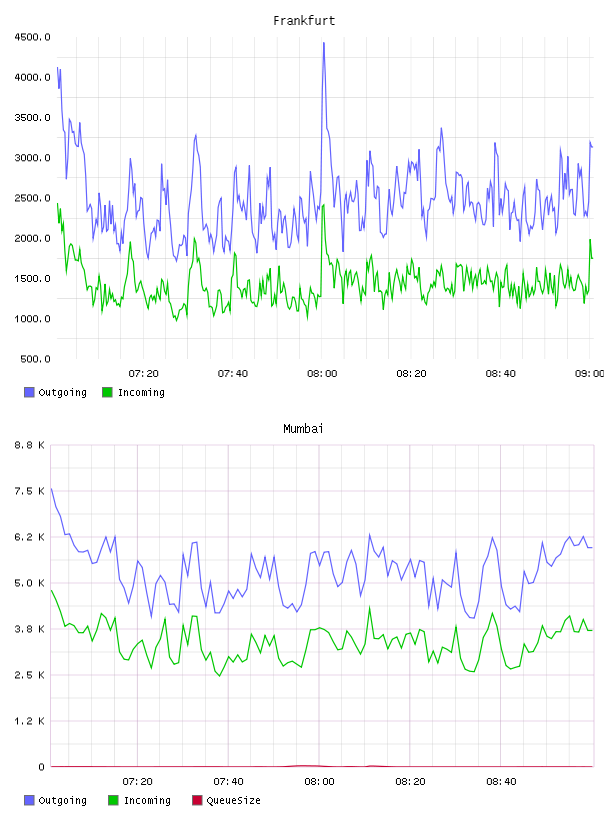The width and height of the screenshot is (608, 816).
Task: Click the 2.5 K y-axis label in Mumbai chart
Action: click(x=30, y=675)
